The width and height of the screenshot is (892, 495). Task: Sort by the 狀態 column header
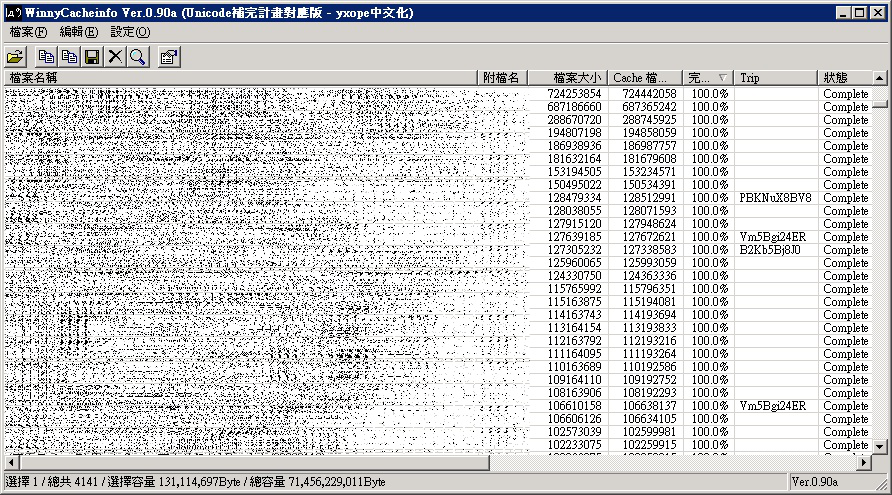(845, 78)
